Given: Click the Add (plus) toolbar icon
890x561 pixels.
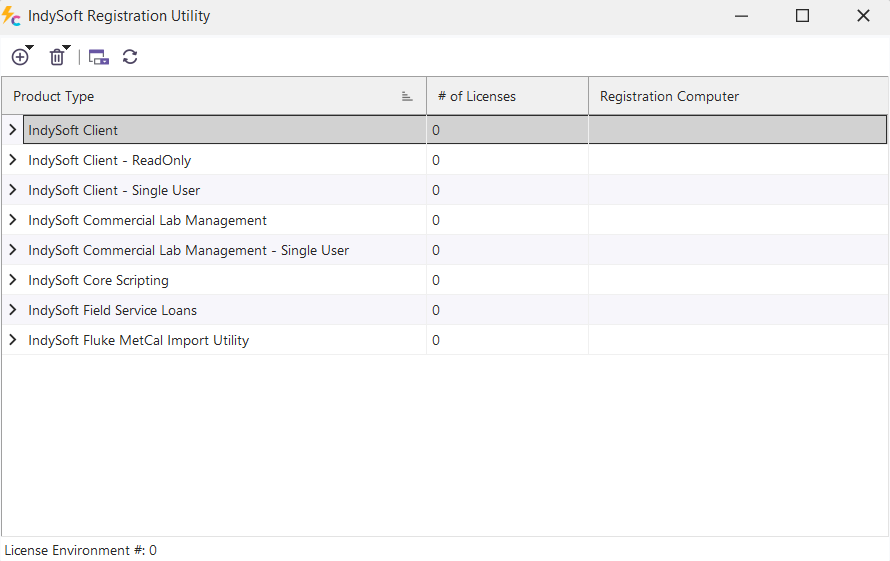Looking at the screenshot, I should 19,57.
